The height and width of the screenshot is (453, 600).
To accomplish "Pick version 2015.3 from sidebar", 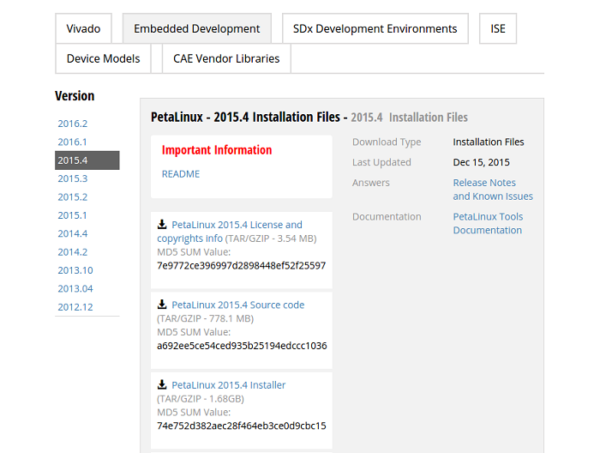I will 73,179.
